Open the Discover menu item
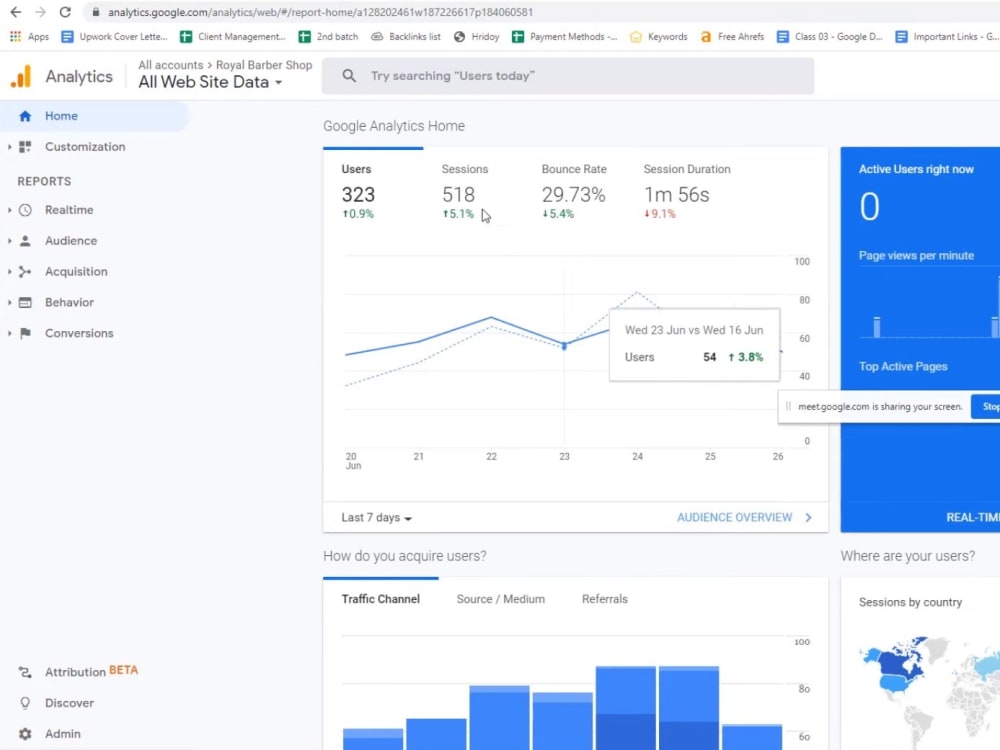 [70, 703]
